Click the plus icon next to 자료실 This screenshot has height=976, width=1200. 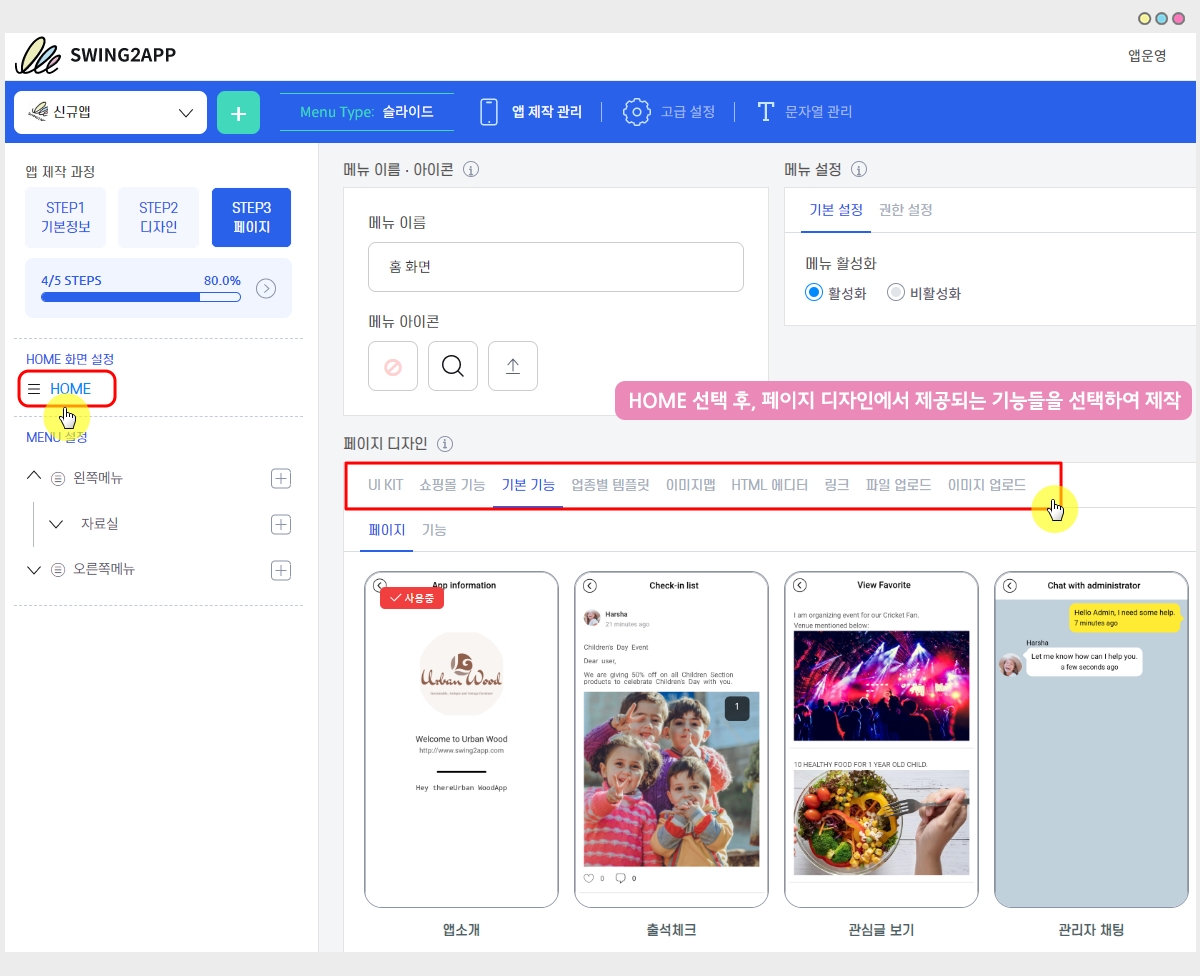coord(281,524)
